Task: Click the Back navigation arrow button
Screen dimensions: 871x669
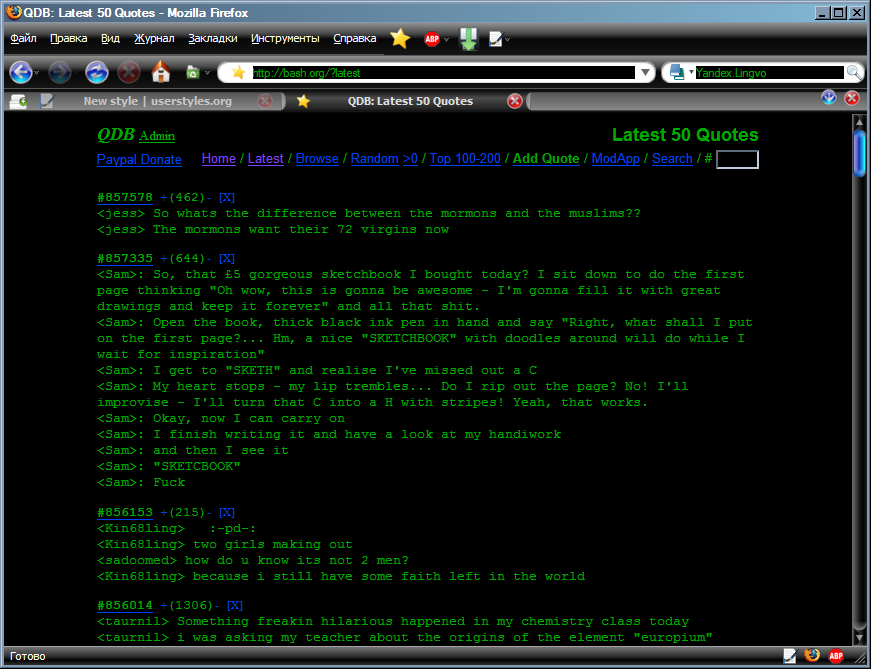Action: [20, 72]
